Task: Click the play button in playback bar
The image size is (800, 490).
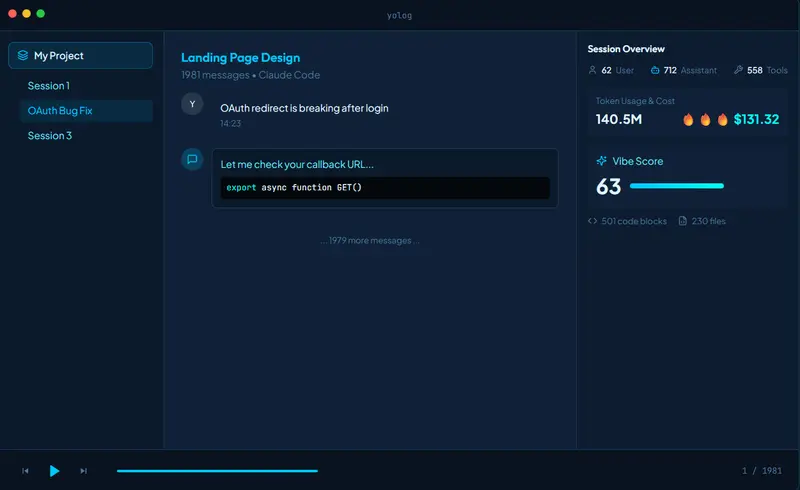Action: (x=55, y=470)
